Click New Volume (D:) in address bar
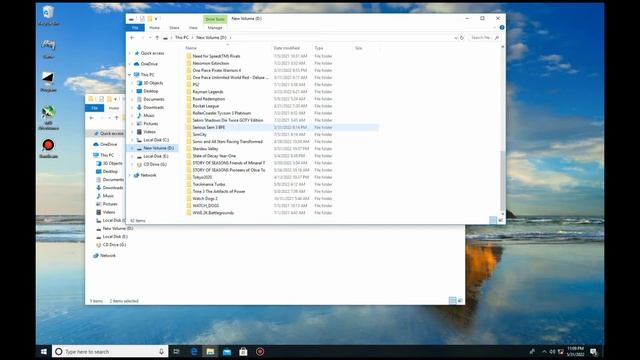The width and height of the screenshot is (640, 360). [x=211, y=38]
